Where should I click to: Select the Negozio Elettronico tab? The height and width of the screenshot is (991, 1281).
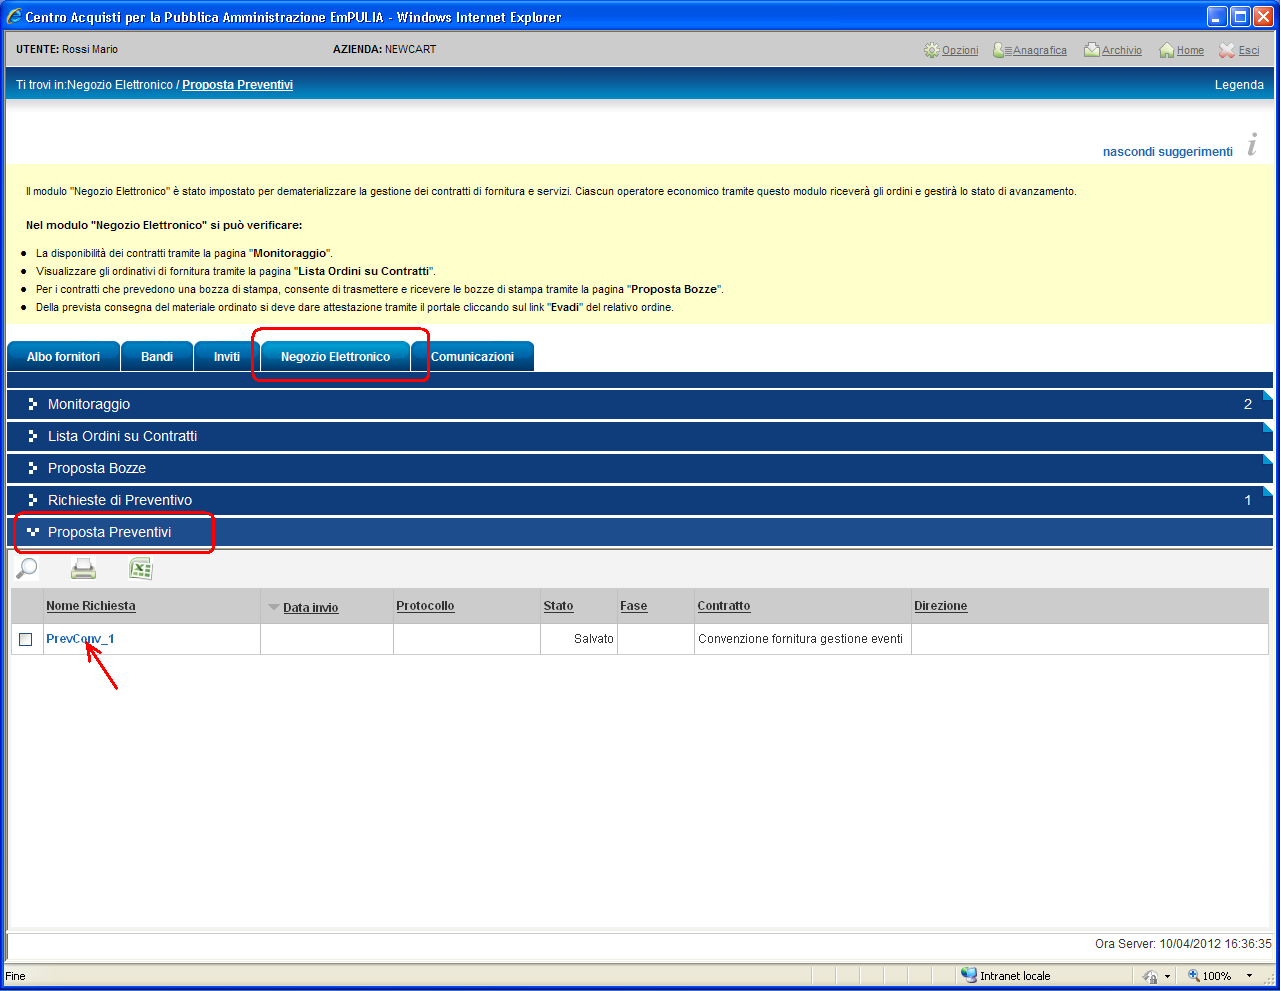335,356
